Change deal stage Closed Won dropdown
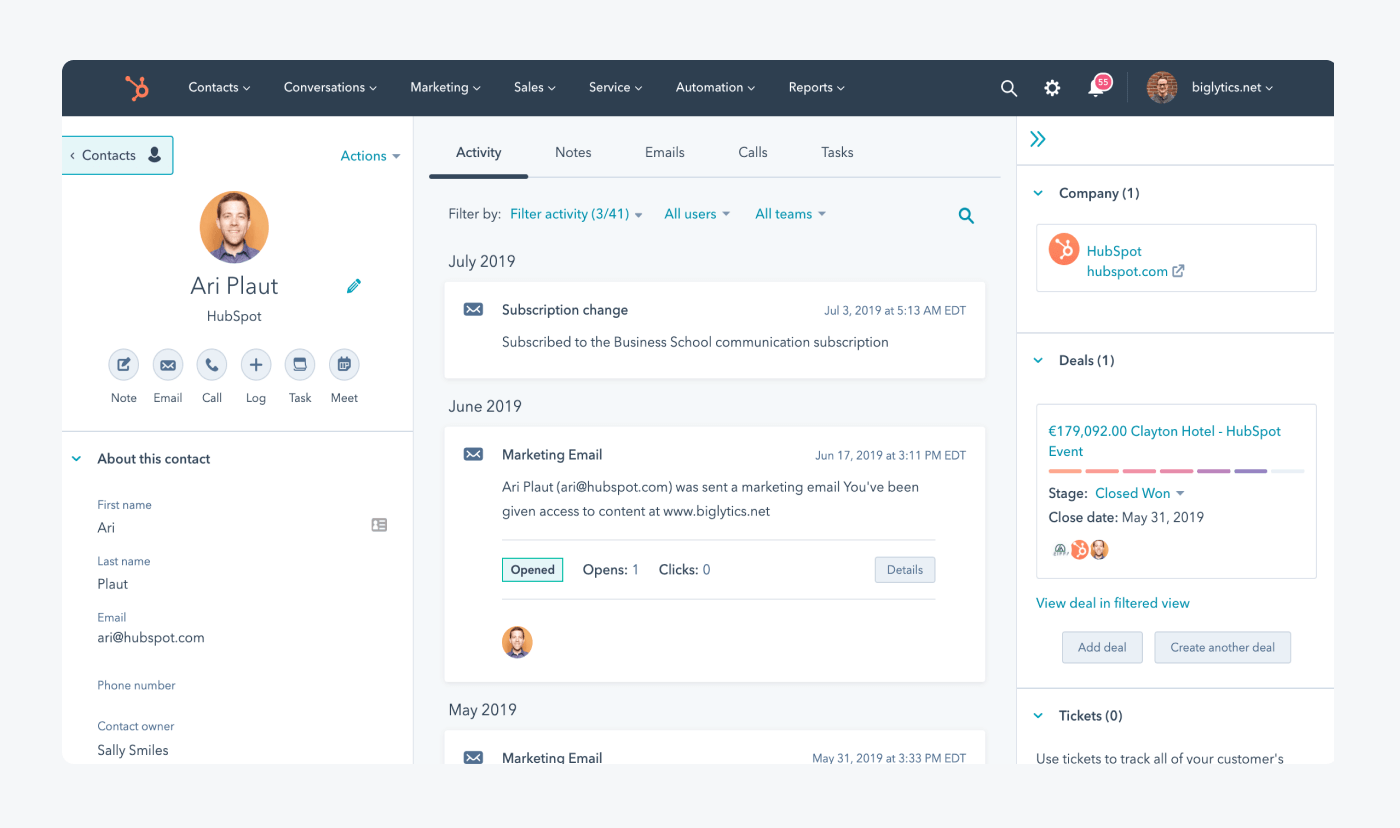This screenshot has height=828, width=1400. click(1139, 493)
